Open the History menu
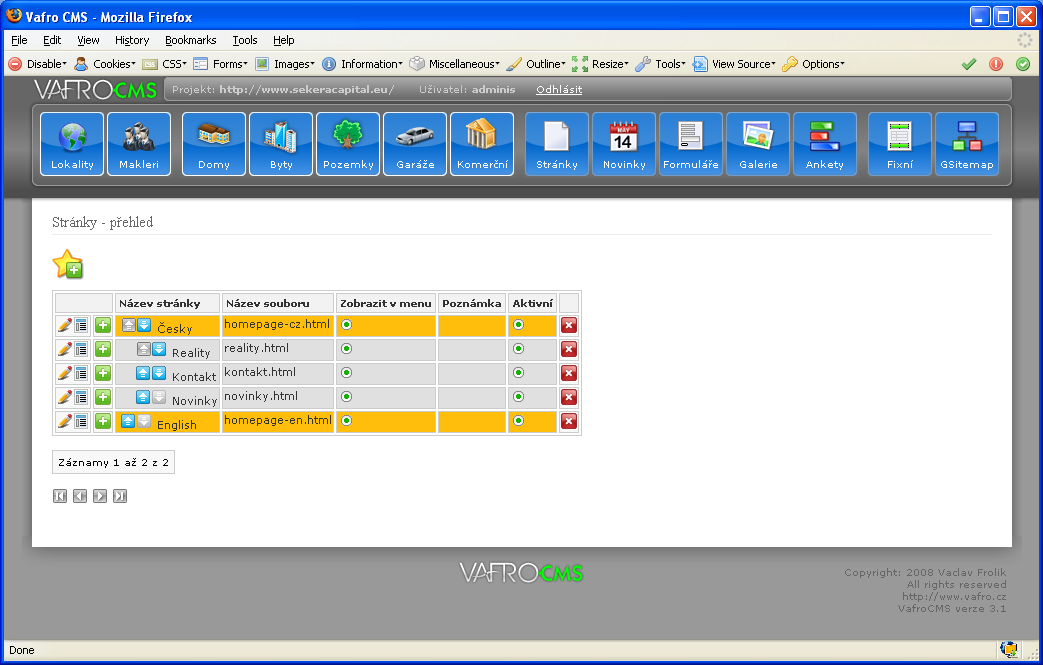This screenshot has width=1043, height=665. 132,40
